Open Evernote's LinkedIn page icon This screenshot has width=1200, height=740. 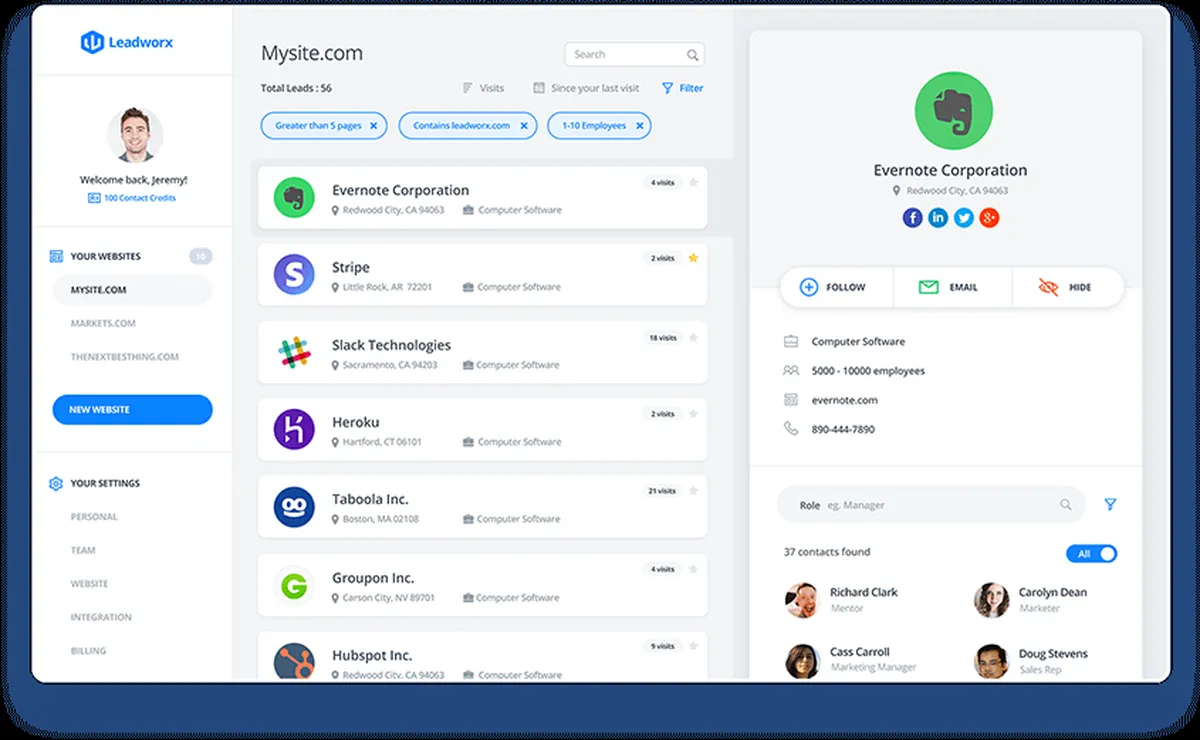938,217
